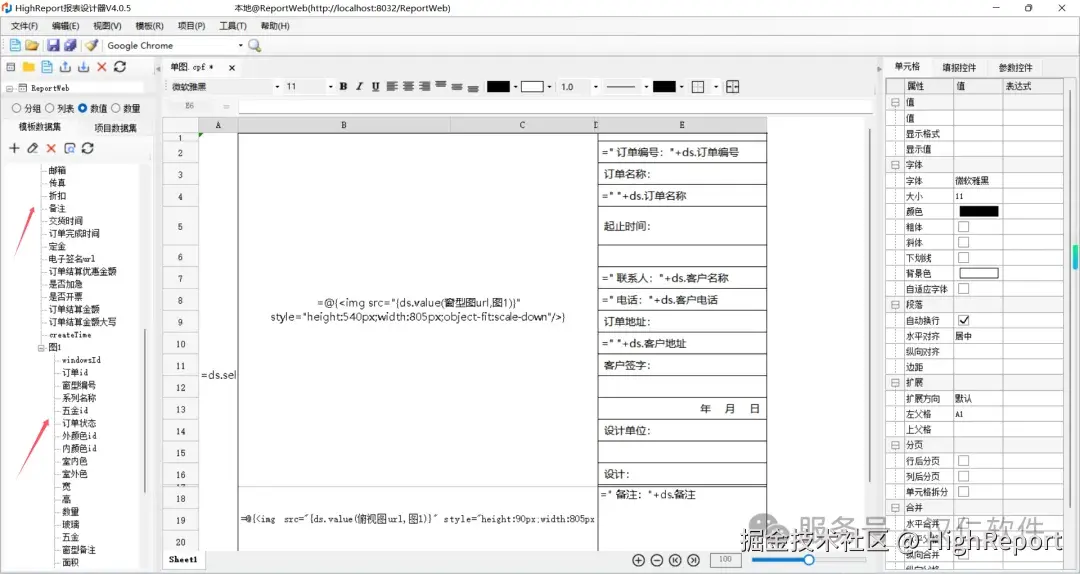Click the yellow folder icon in project panel toolbar
Screen dimensions: 1080x574
28,67
